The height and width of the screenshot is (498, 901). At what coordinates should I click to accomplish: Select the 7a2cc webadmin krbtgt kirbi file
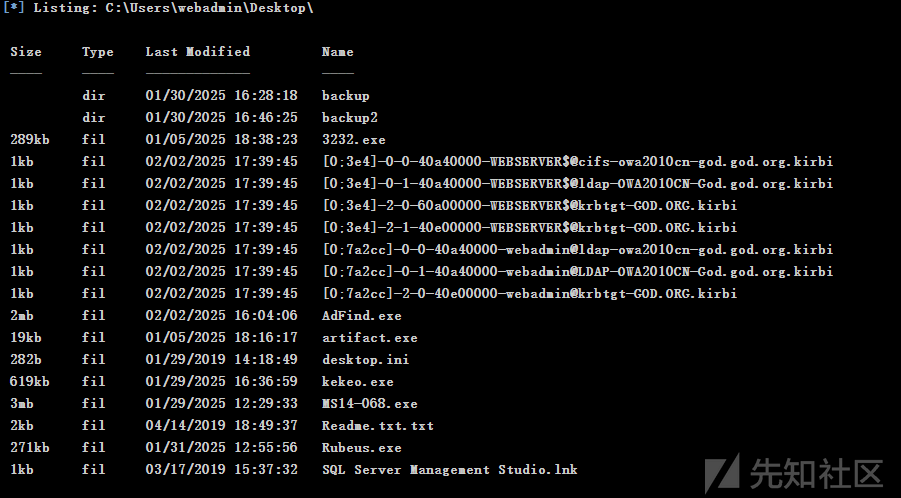[529, 294]
